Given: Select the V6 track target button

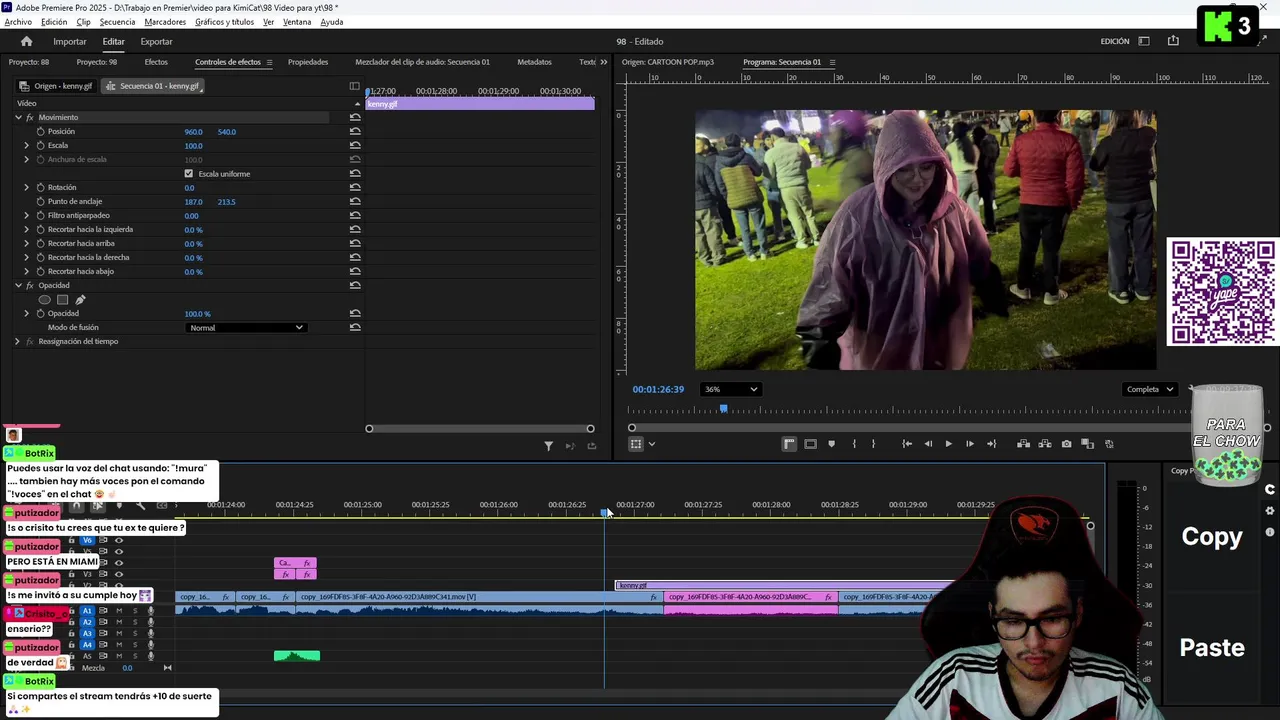Looking at the screenshot, I should click(x=87, y=540).
